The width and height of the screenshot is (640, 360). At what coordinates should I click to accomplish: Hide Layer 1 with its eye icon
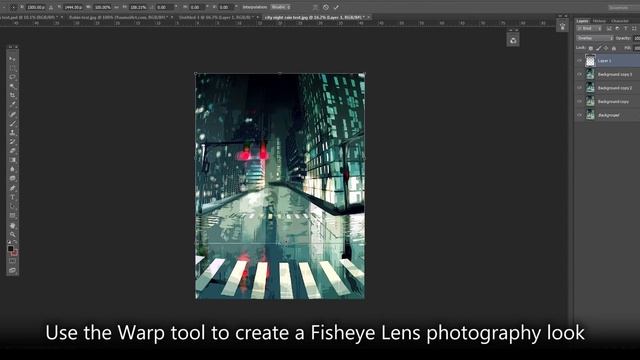pos(579,60)
